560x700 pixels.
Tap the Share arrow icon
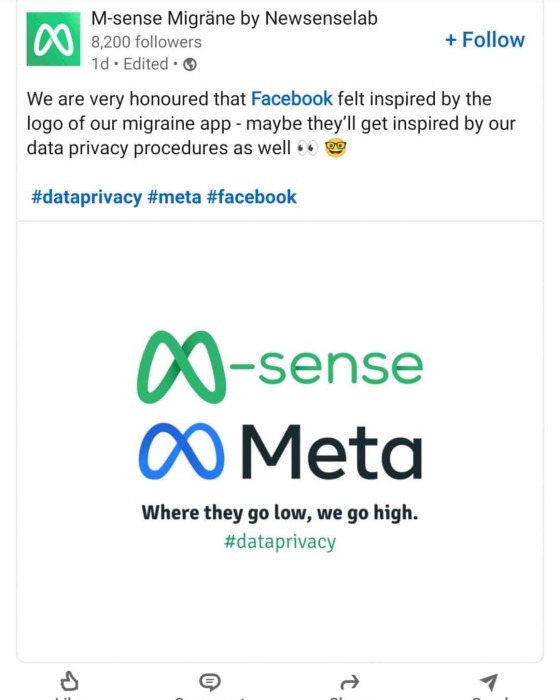pyautogui.click(x=350, y=682)
